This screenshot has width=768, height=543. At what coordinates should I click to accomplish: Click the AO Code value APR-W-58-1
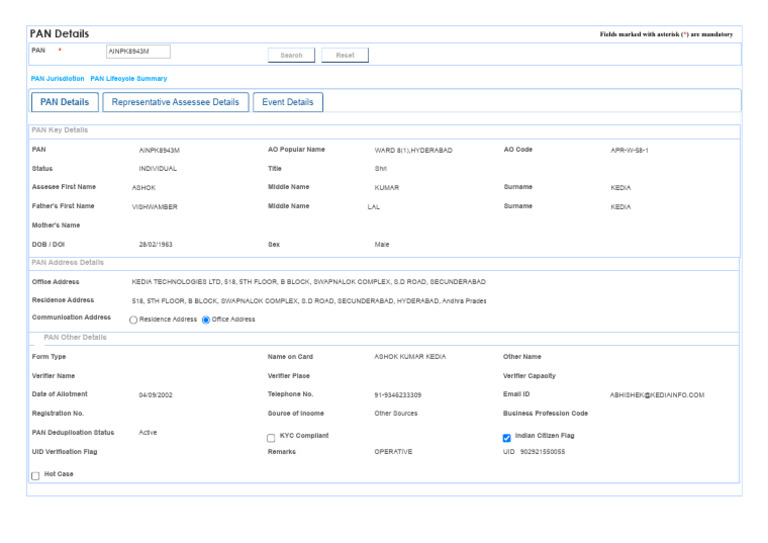point(630,150)
